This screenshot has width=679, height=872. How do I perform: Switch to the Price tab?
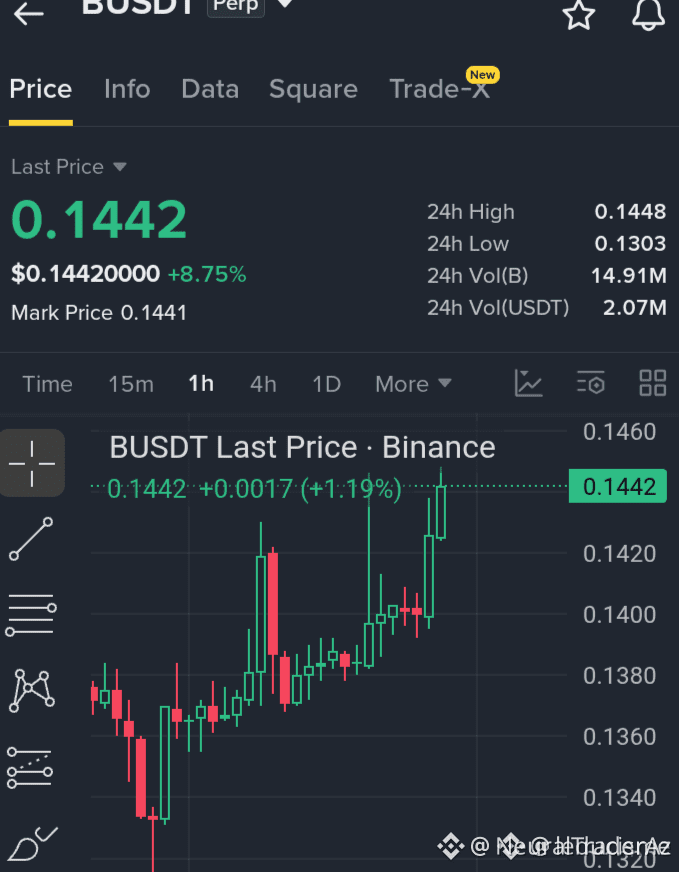pyautogui.click(x=41, y=89)
